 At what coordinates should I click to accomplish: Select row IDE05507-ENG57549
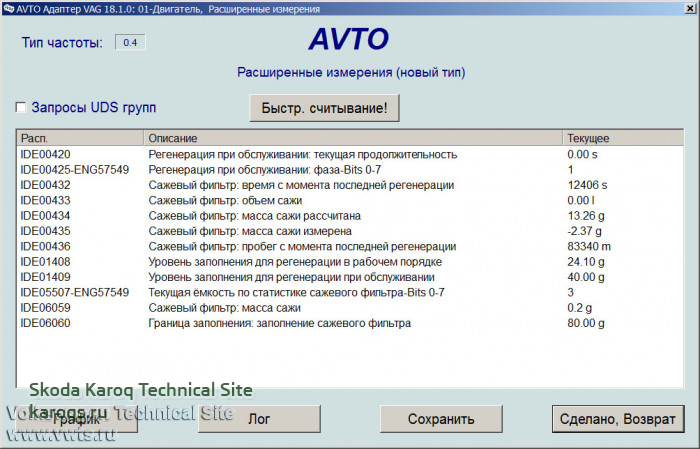(350, 292)
